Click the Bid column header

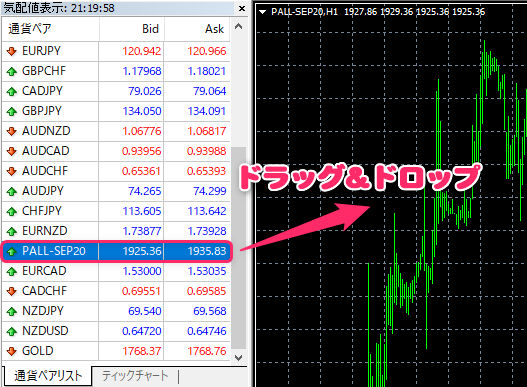click(x=131, y=29)
